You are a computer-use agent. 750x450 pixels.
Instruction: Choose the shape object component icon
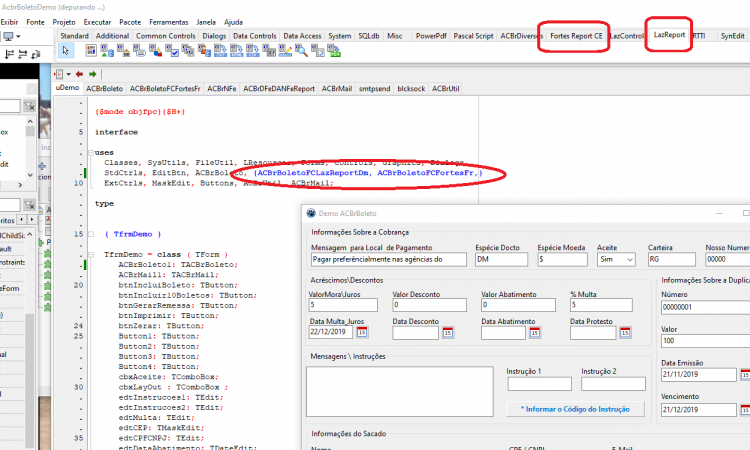point(155,50)
